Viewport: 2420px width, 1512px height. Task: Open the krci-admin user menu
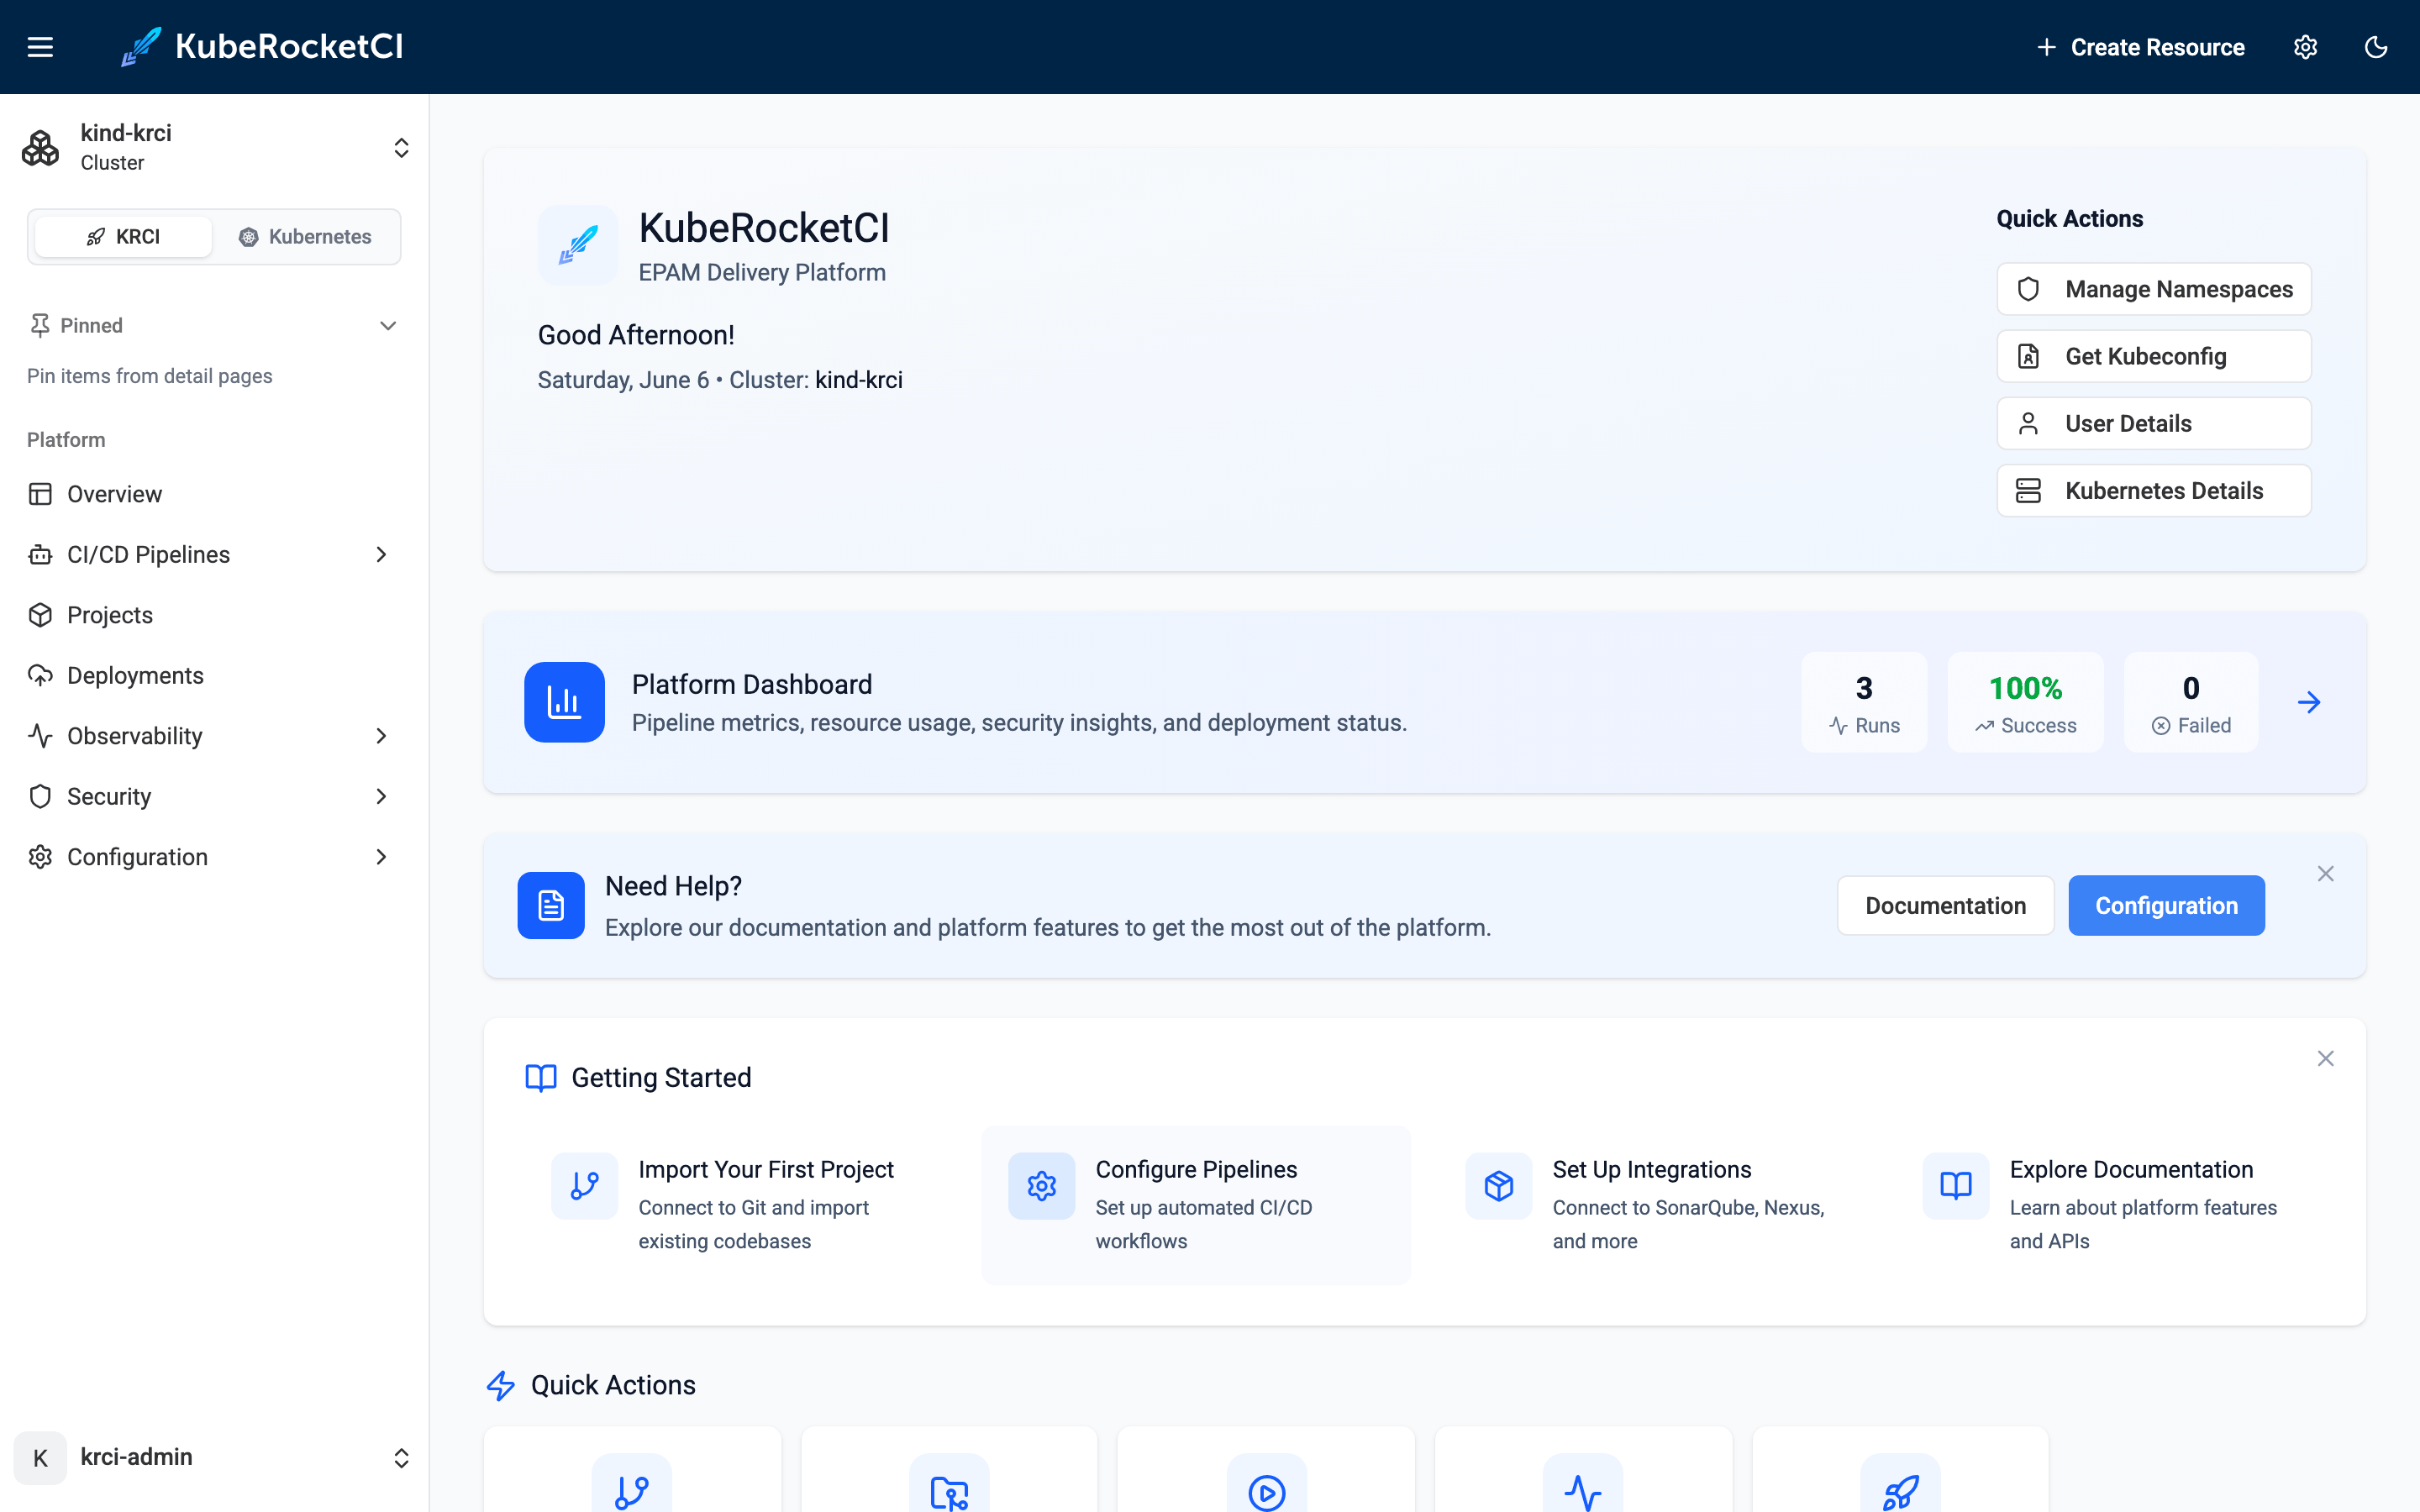coord(215,1457)
